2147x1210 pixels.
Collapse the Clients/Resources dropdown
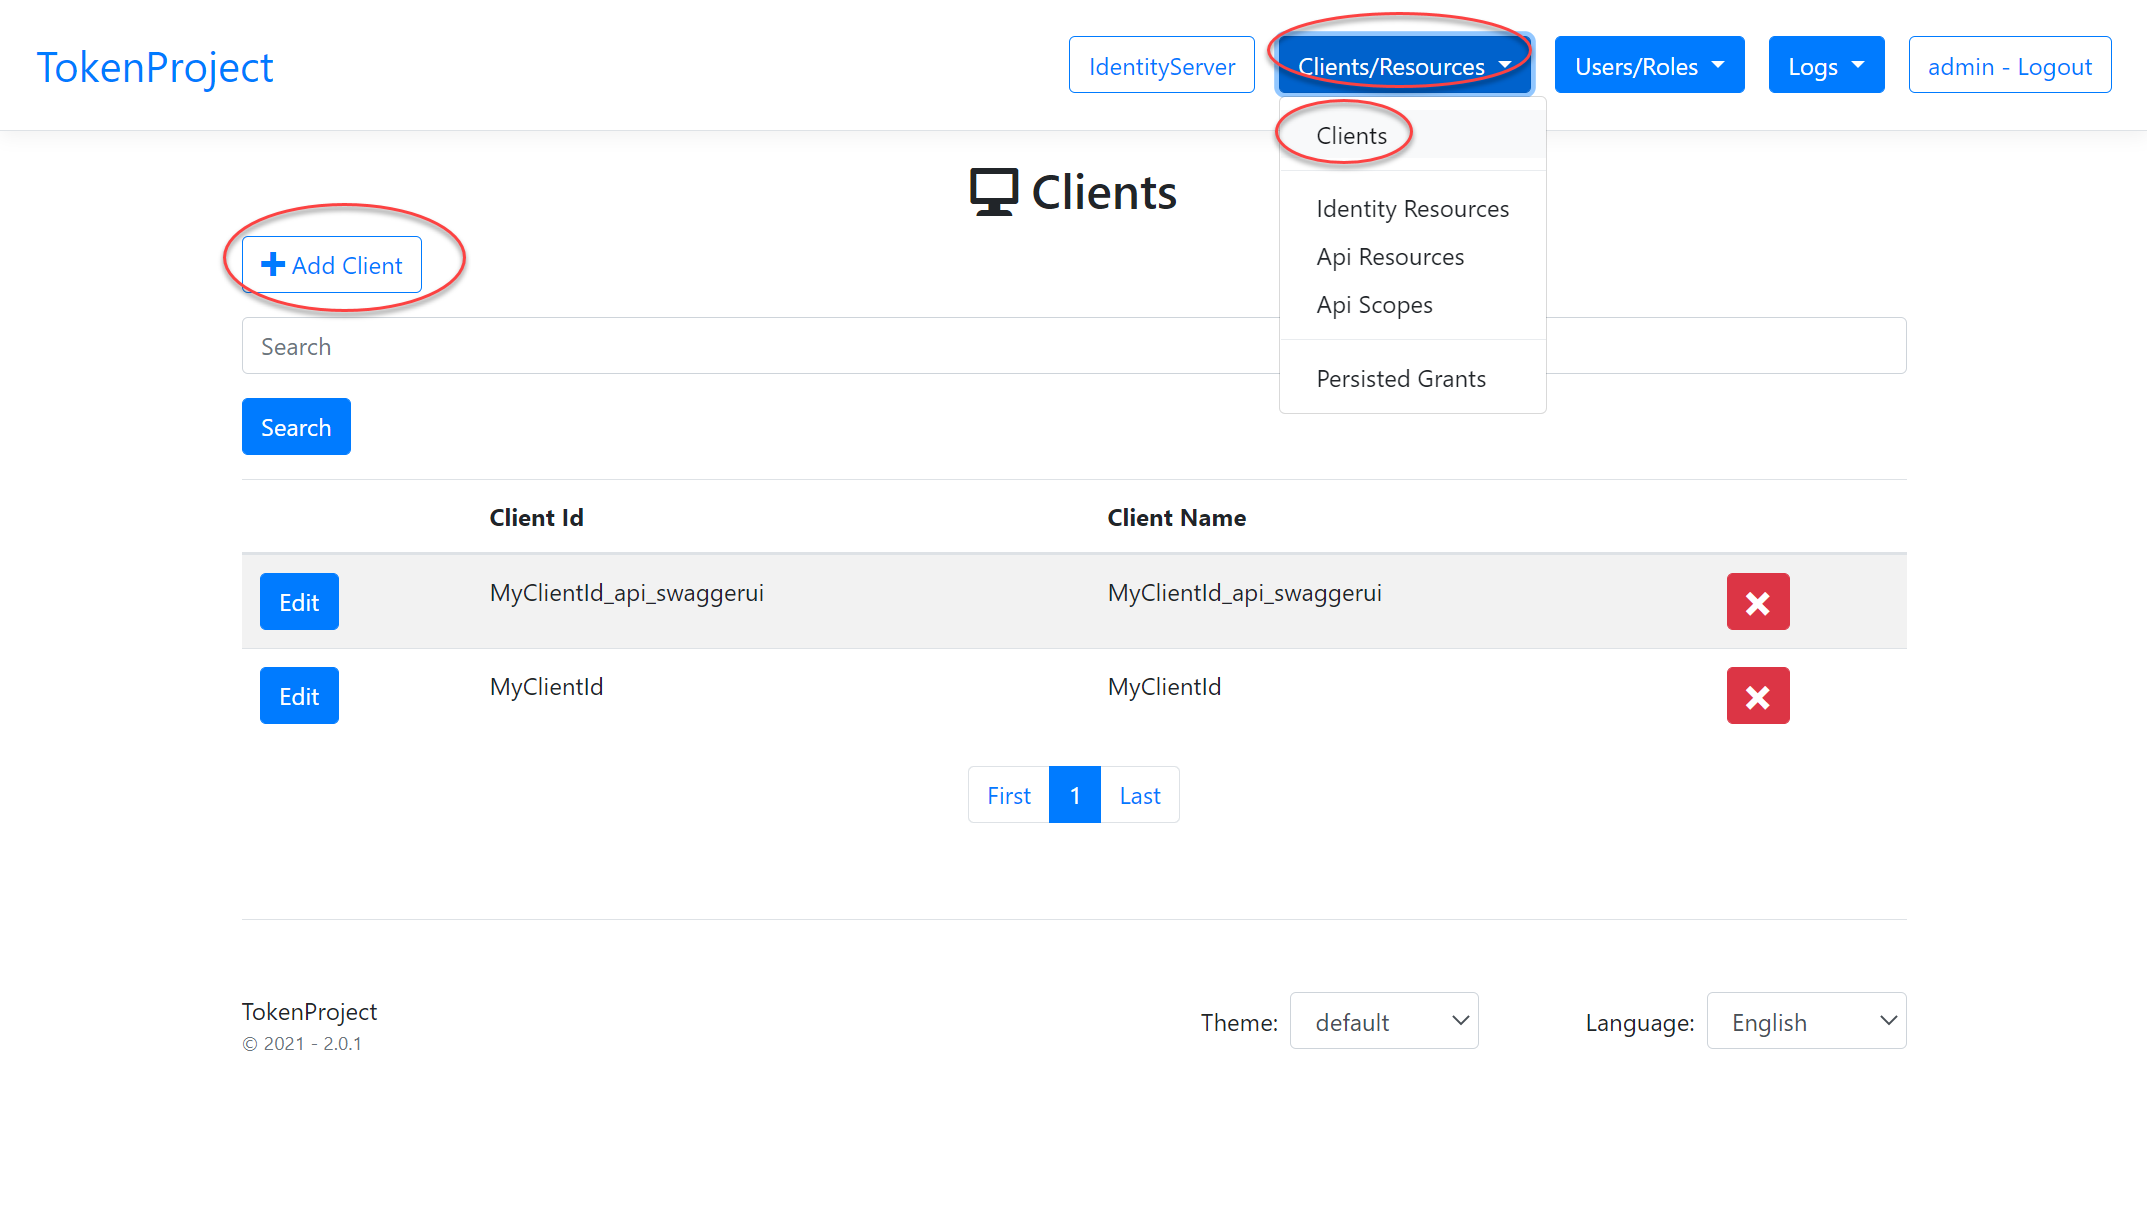click(x=1403, y=66)
